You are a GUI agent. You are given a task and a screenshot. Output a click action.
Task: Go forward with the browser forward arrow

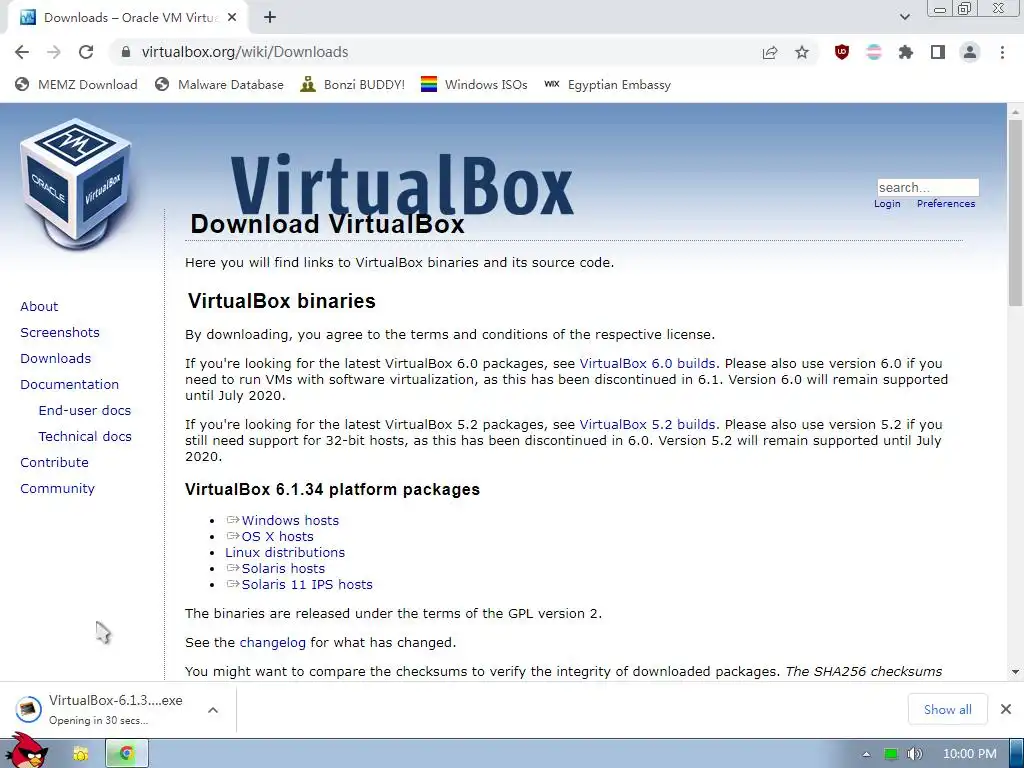[x=54, y=52]
